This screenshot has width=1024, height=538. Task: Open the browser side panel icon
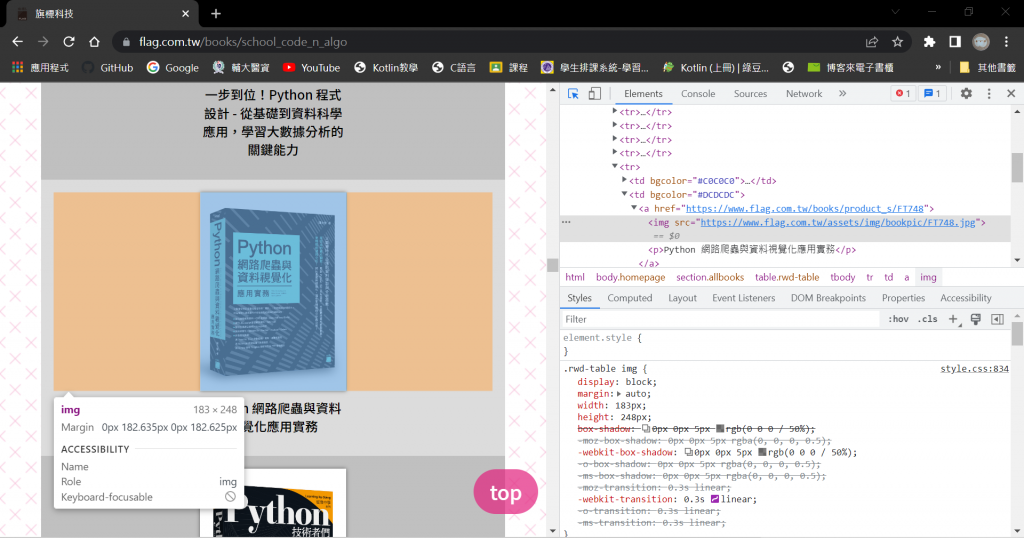pos(955,42)
